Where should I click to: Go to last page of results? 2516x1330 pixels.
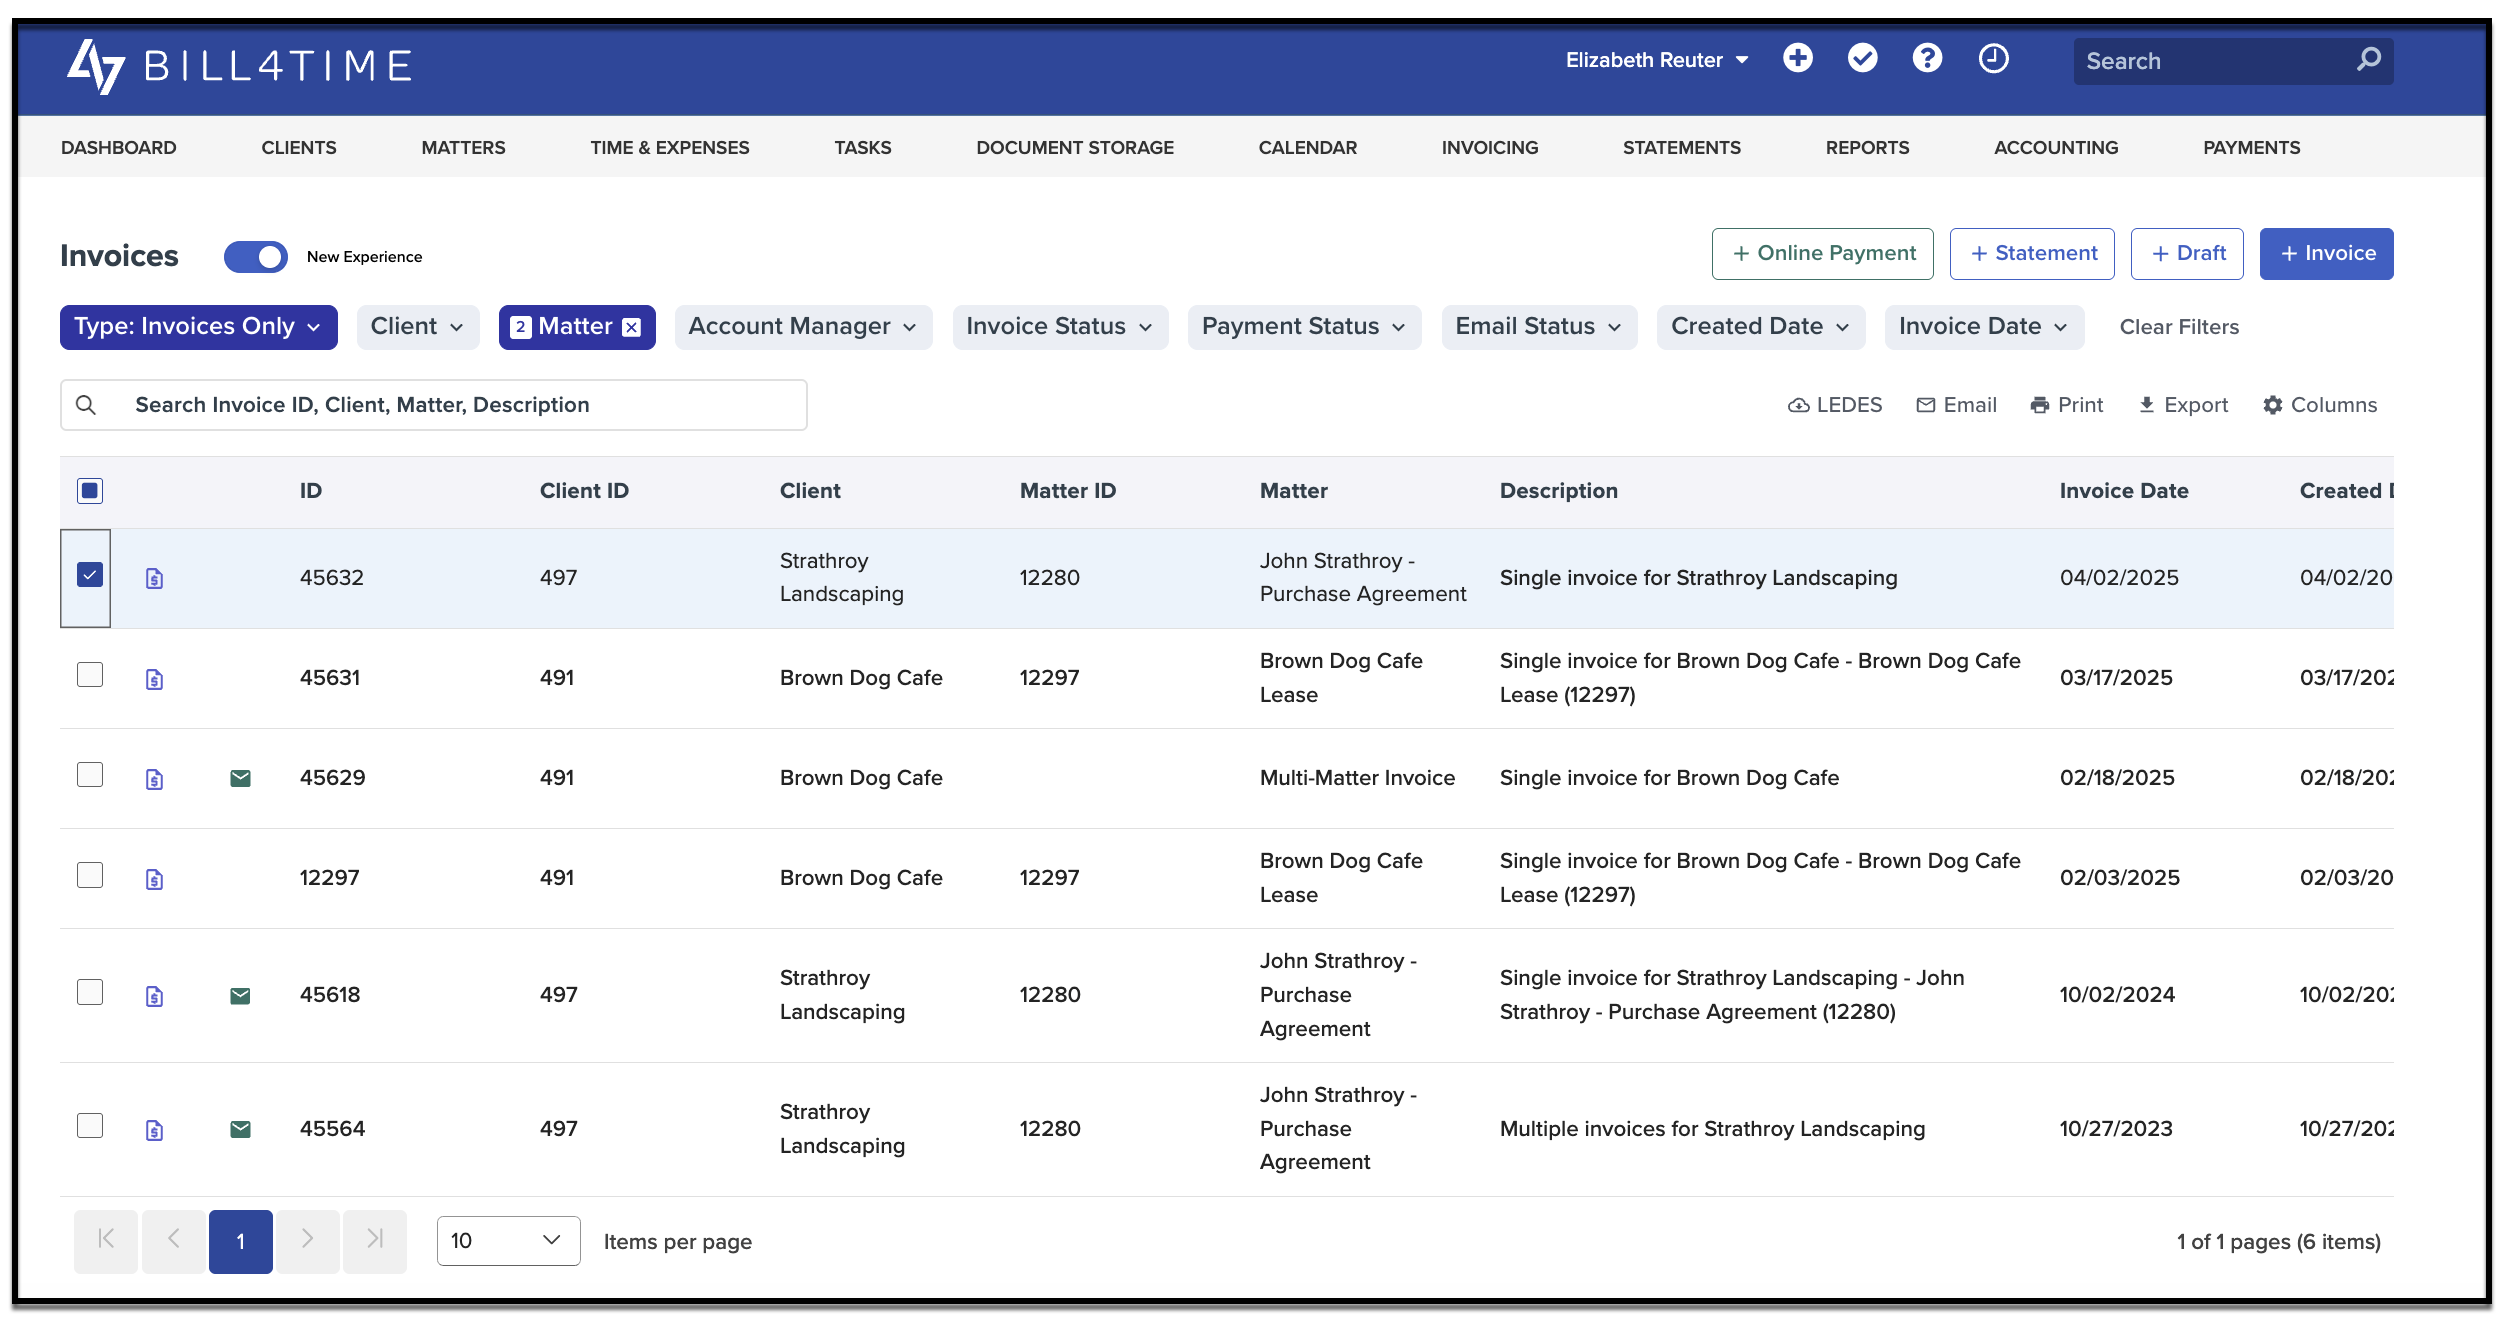(375, 1241)
